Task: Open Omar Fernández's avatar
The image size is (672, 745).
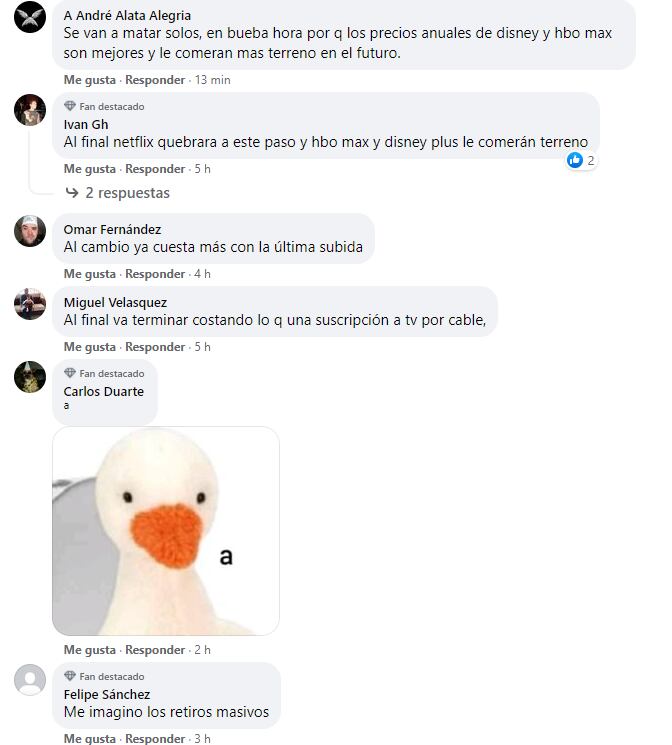Action: (30, 231)
